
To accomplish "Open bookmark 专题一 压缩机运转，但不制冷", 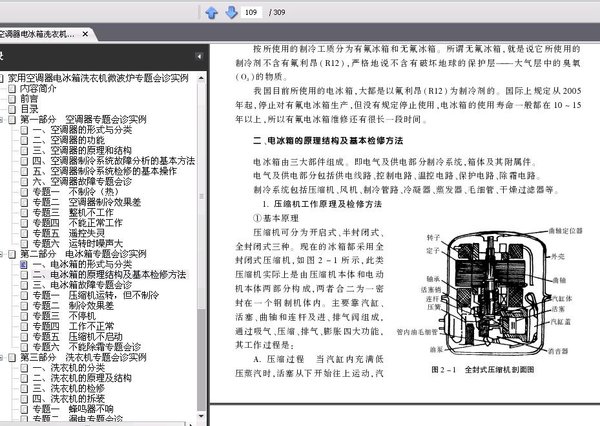I will pyautogui.click(x=96, y=295).
